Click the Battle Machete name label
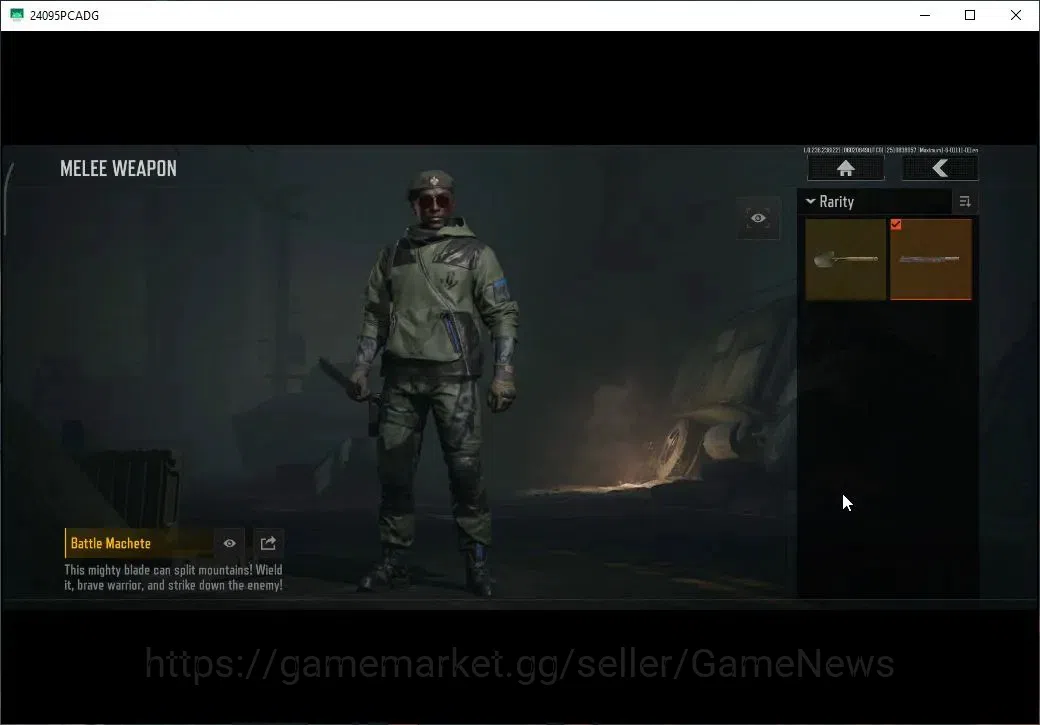 click(111, 543)
